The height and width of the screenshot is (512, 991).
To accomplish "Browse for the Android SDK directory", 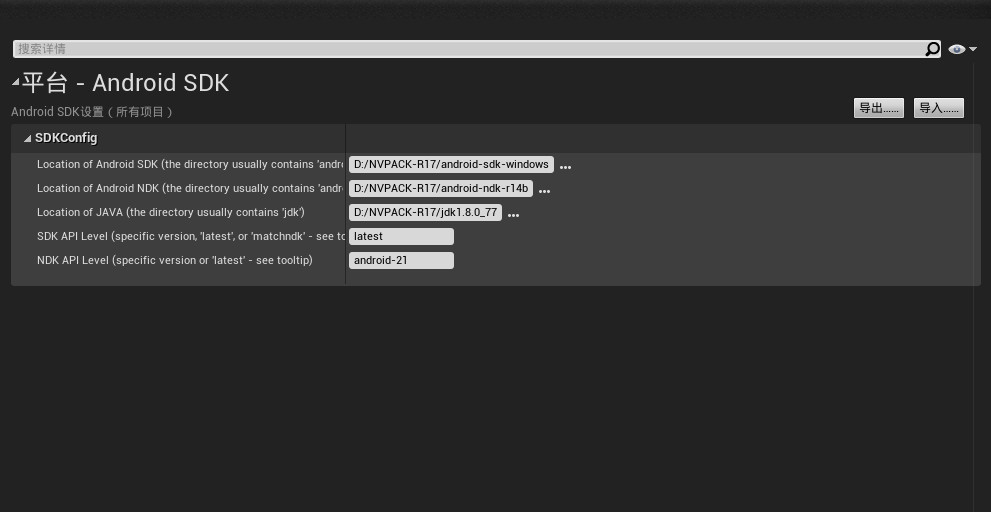I will [565, 167].
